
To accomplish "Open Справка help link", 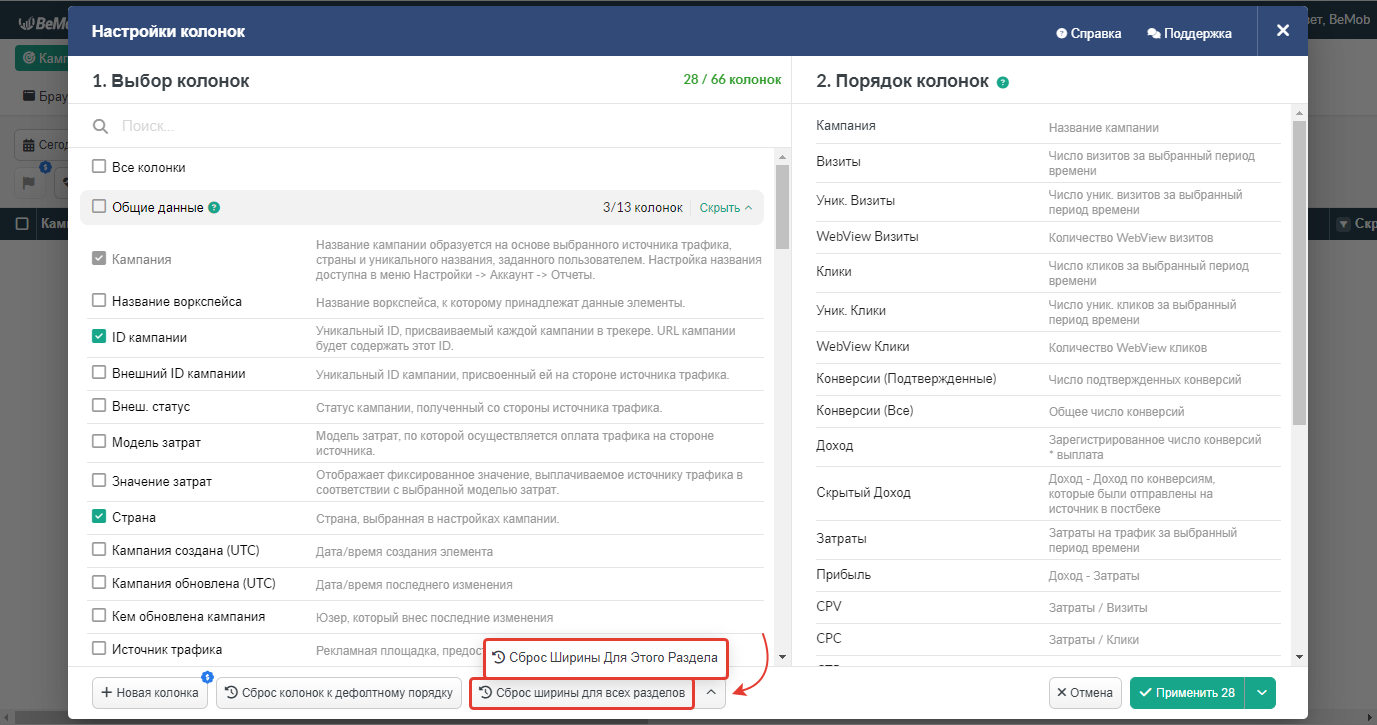I will [1089, 33].
